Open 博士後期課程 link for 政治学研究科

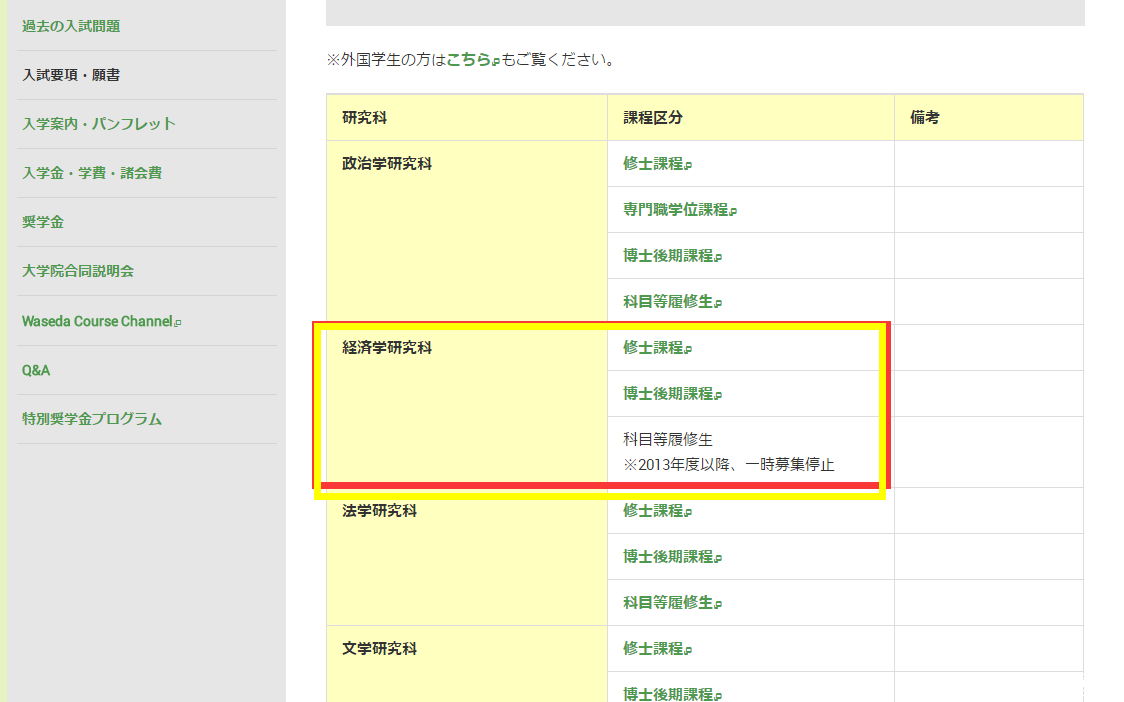tap(668, 256)
